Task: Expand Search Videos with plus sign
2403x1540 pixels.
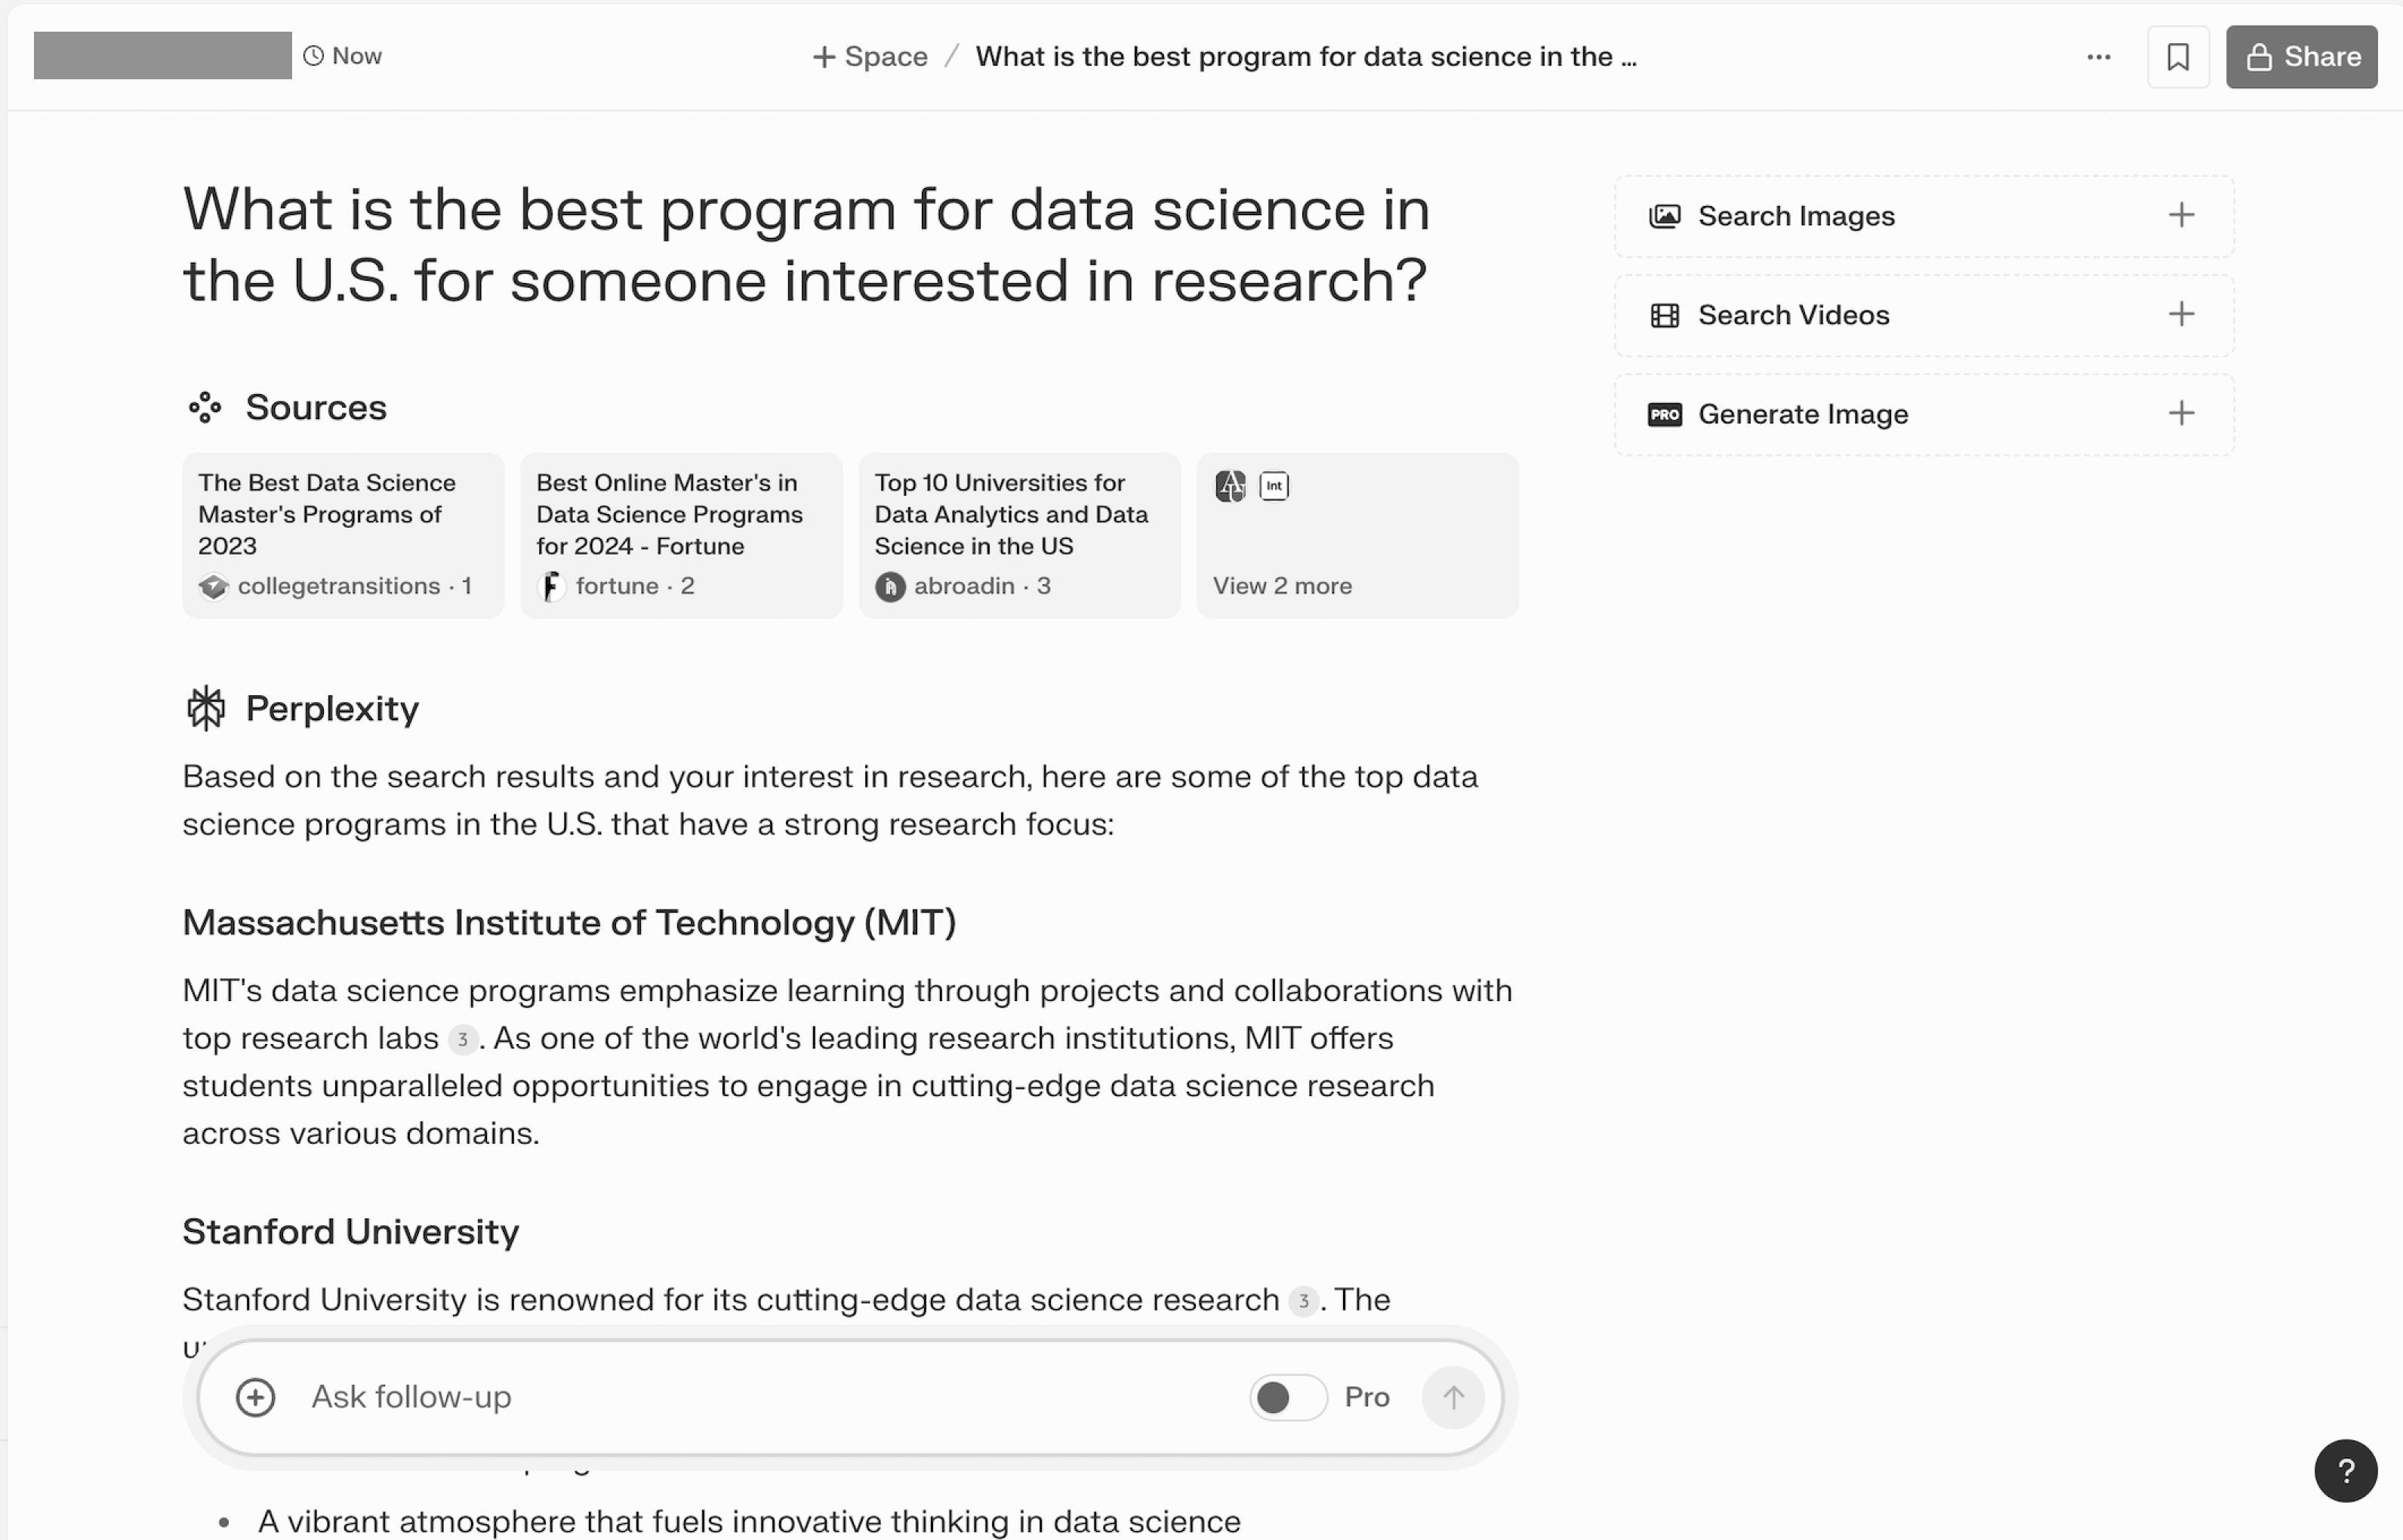Action: [x=2181, y=314]
